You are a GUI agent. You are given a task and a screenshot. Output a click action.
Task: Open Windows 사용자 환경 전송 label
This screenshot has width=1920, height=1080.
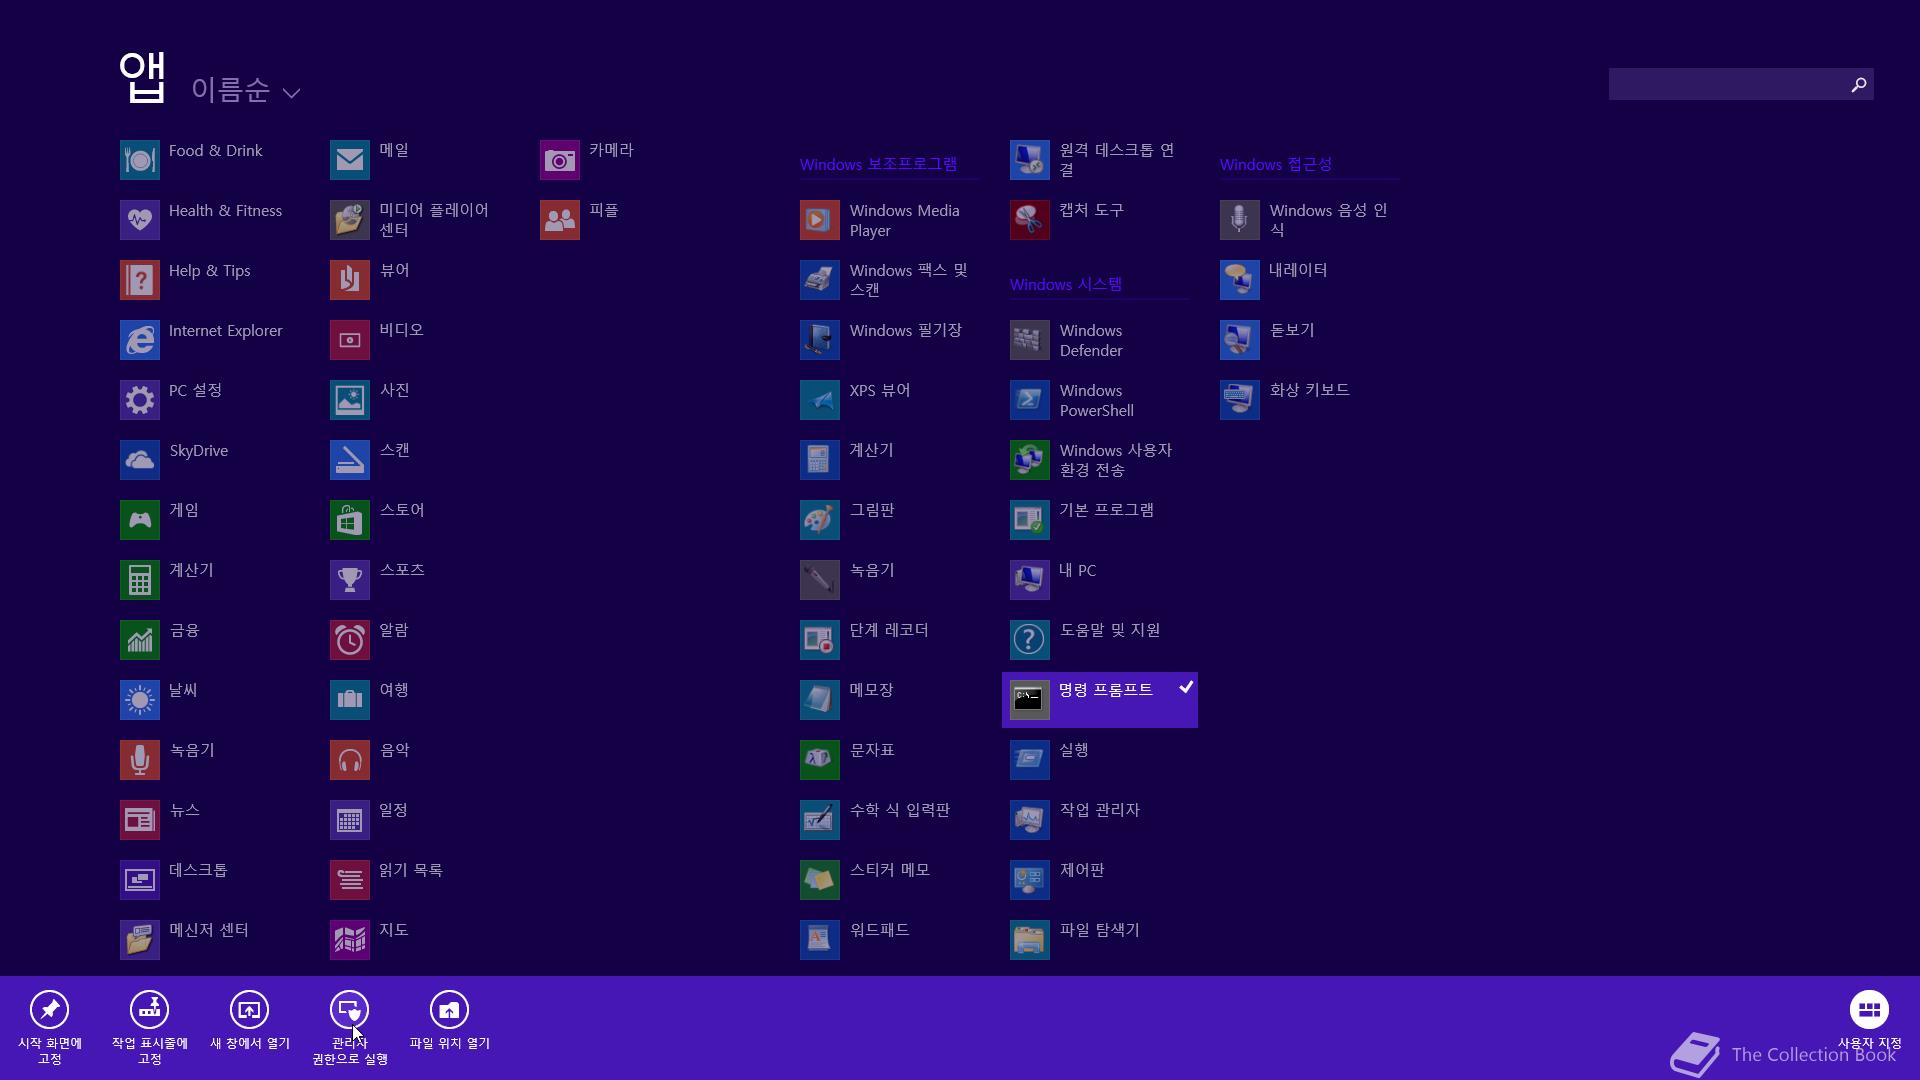pyautogui.click(x=1116, y=460)
